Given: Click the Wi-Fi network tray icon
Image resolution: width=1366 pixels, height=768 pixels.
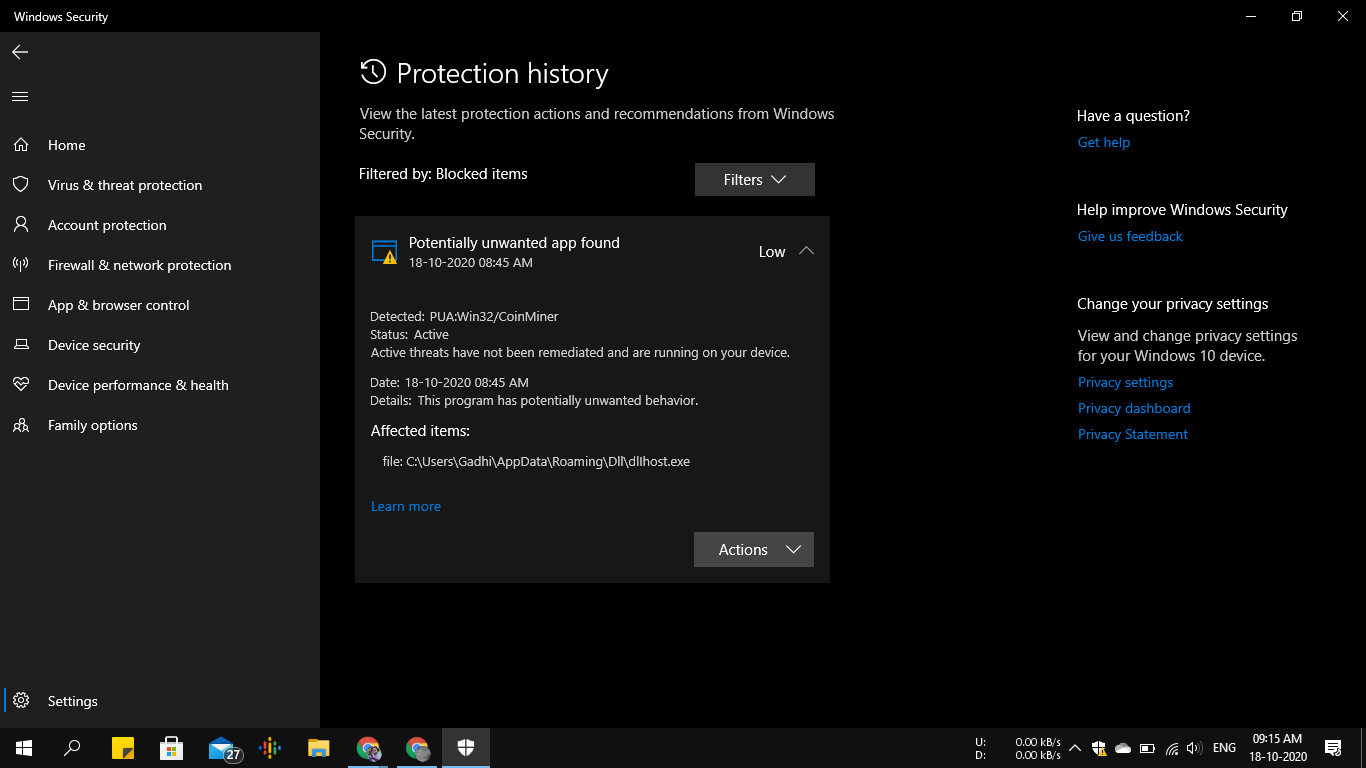Looking at the screenshot, I should tap(1172, 748).
